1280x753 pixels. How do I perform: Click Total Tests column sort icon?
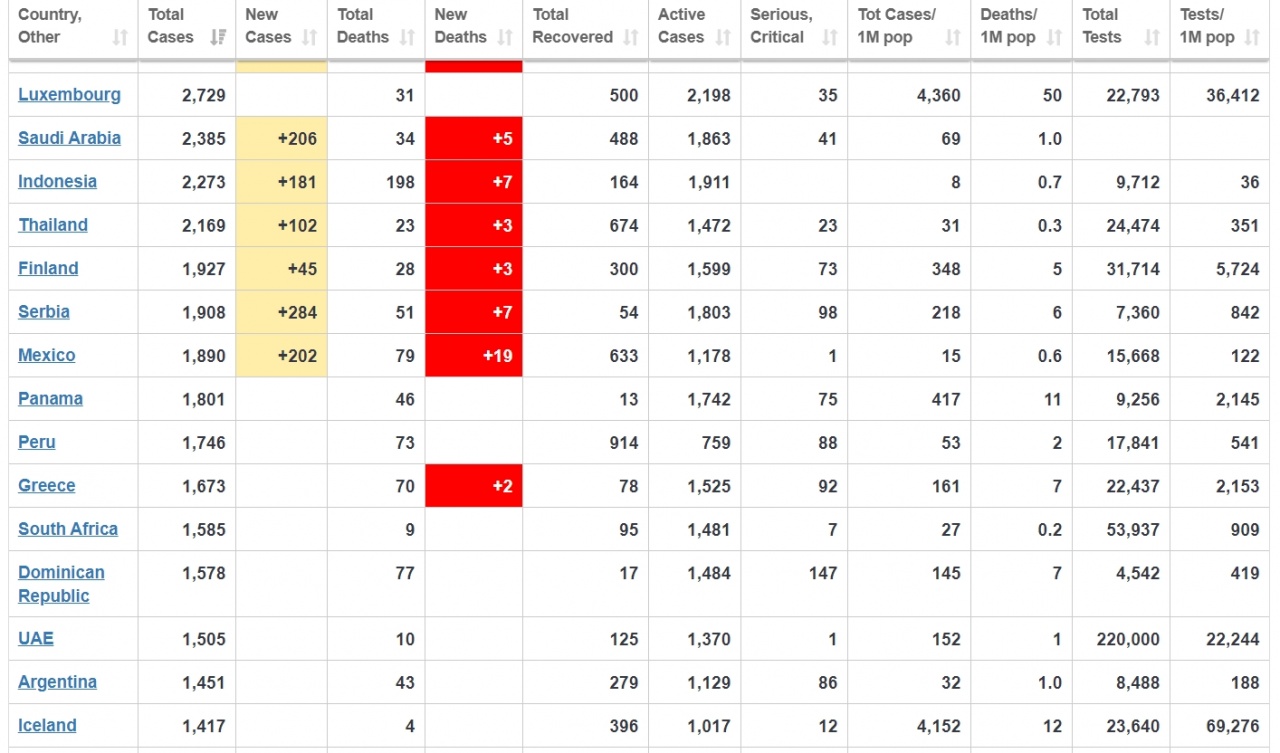coord(1152,38)
